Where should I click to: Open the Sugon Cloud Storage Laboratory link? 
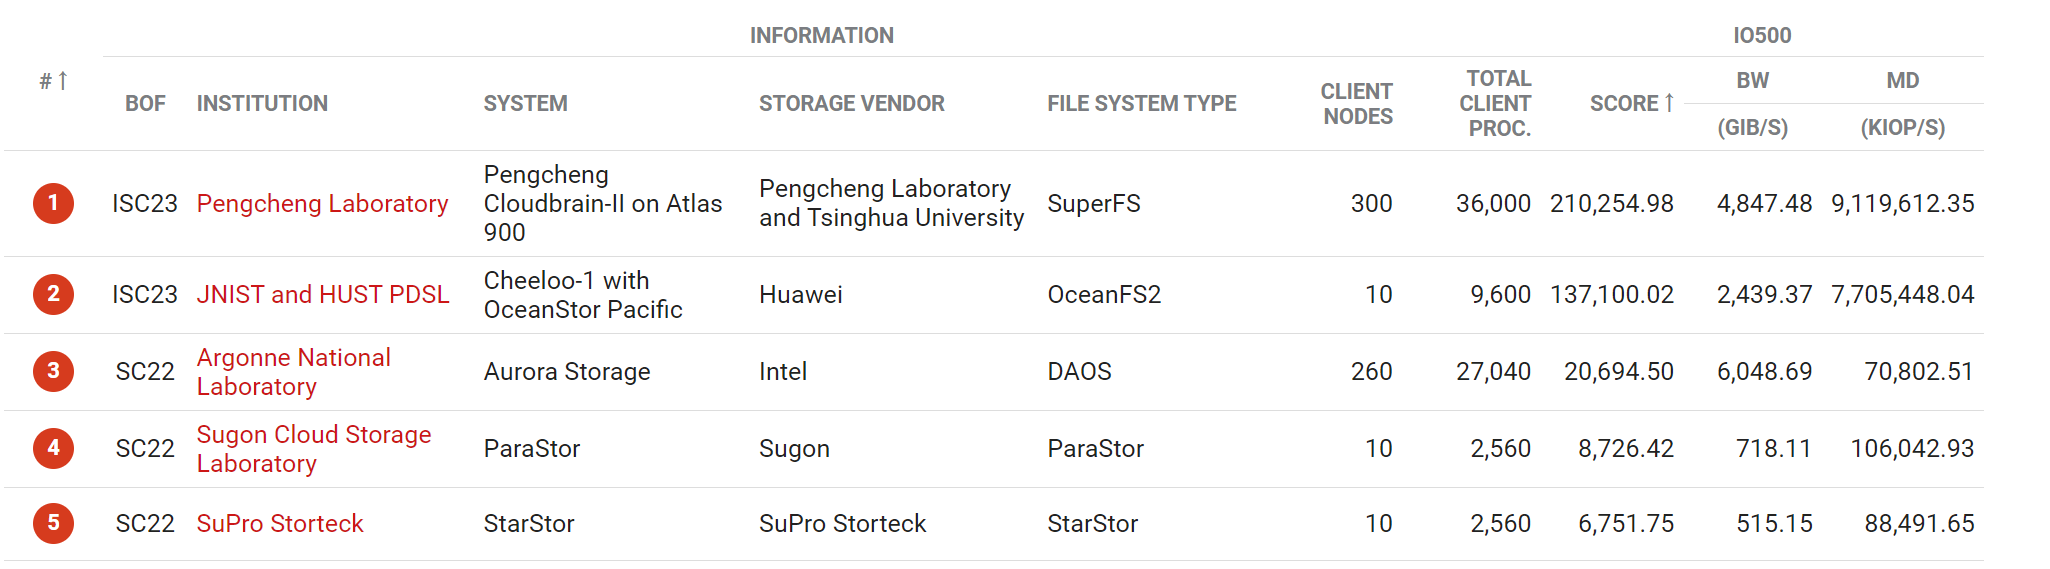click(x=314, y=448)
